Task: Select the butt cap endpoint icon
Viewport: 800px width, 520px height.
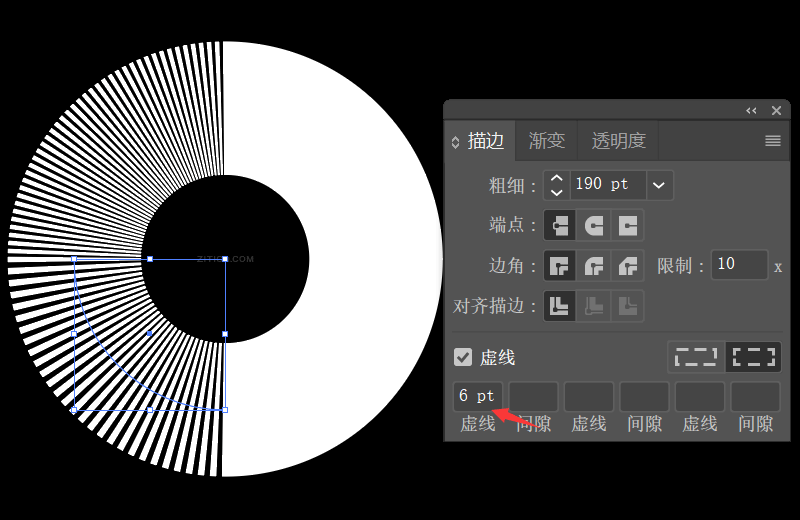Action: 560,225
